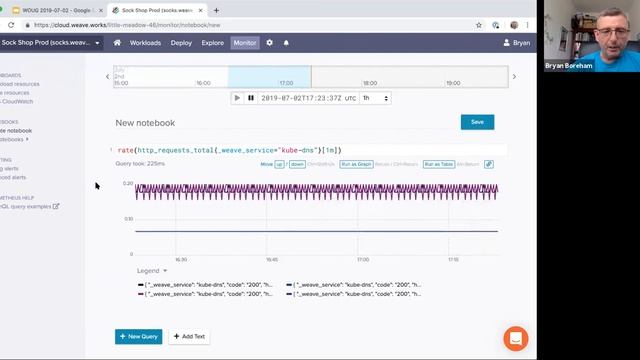The width and height of the screenshot is (640, 360).
Task: Open the settings gear icon
Action: [x=269, y=42]
